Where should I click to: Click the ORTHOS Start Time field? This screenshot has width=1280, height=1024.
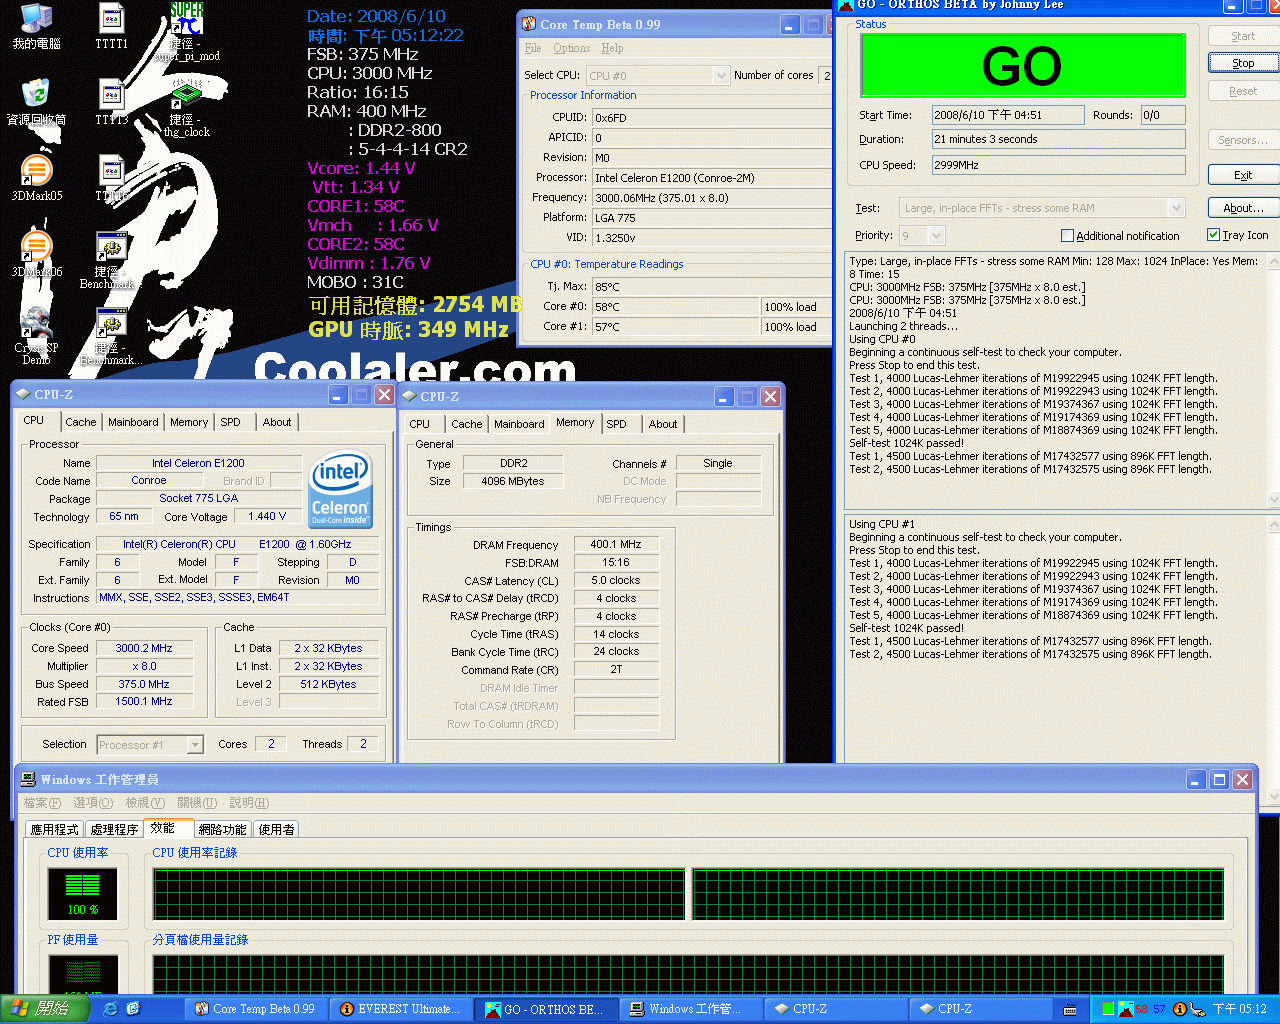point(1008,115)
